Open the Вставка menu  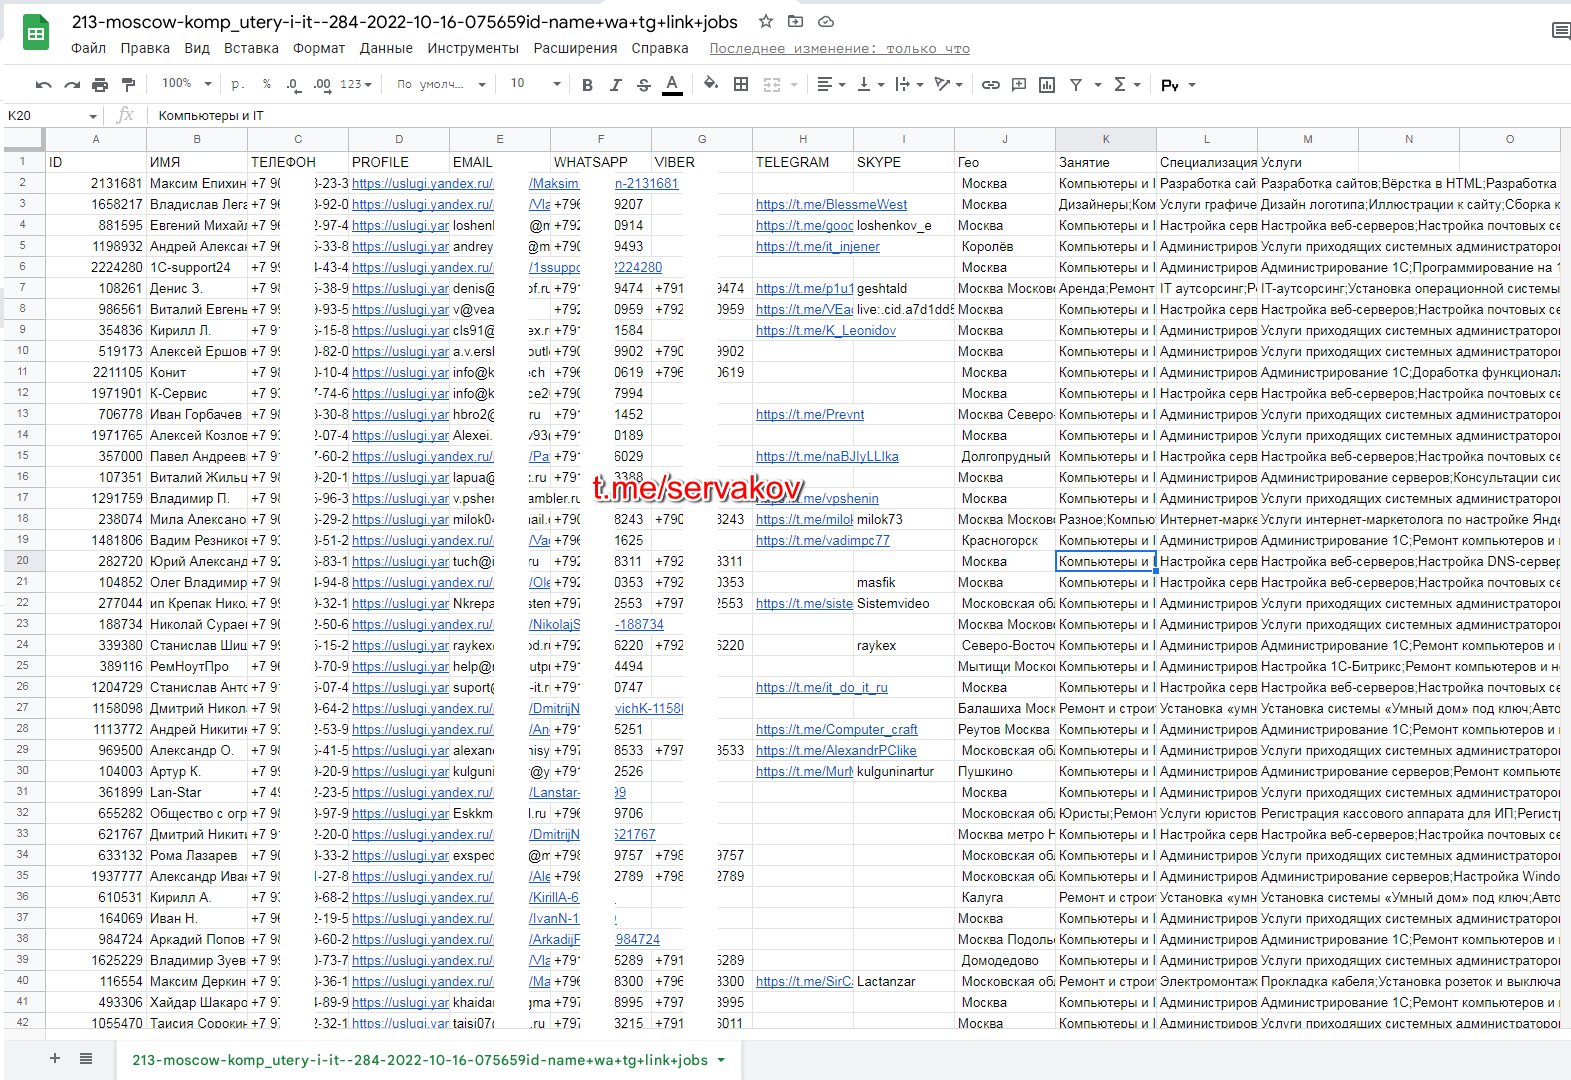[251, 48]
